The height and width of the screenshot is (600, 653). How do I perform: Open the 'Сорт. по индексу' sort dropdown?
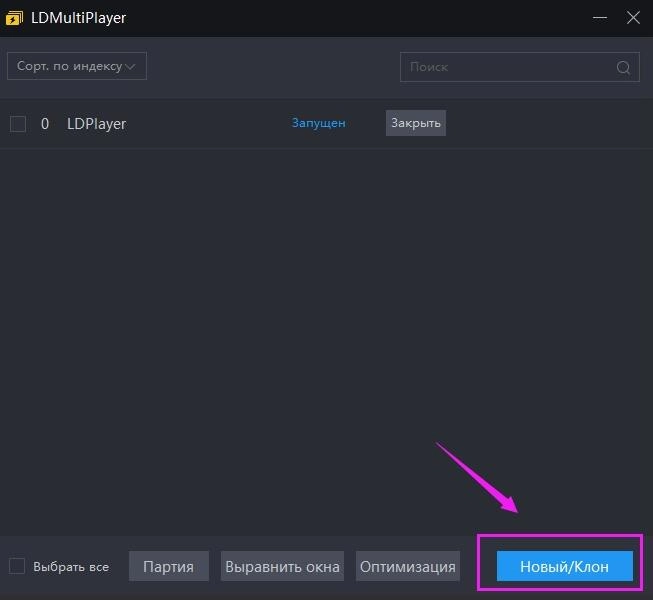tap(76, 66)
